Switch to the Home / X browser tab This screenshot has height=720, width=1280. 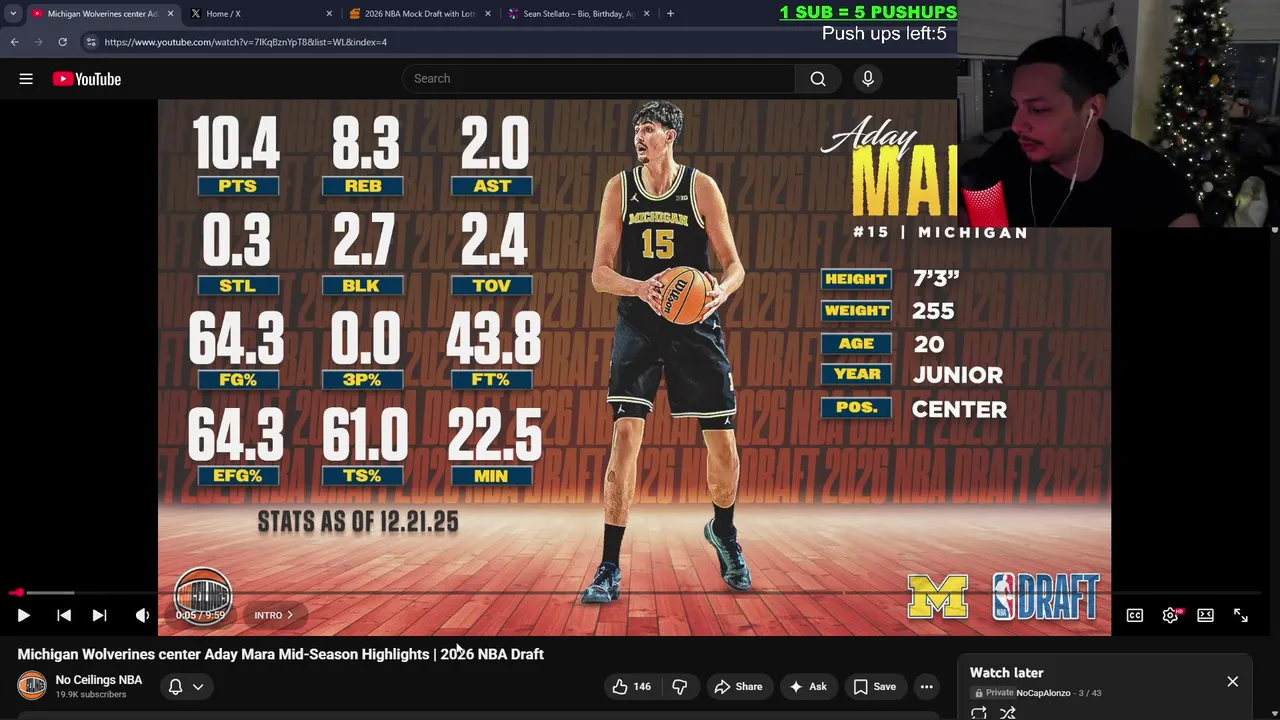coord(262,14)
